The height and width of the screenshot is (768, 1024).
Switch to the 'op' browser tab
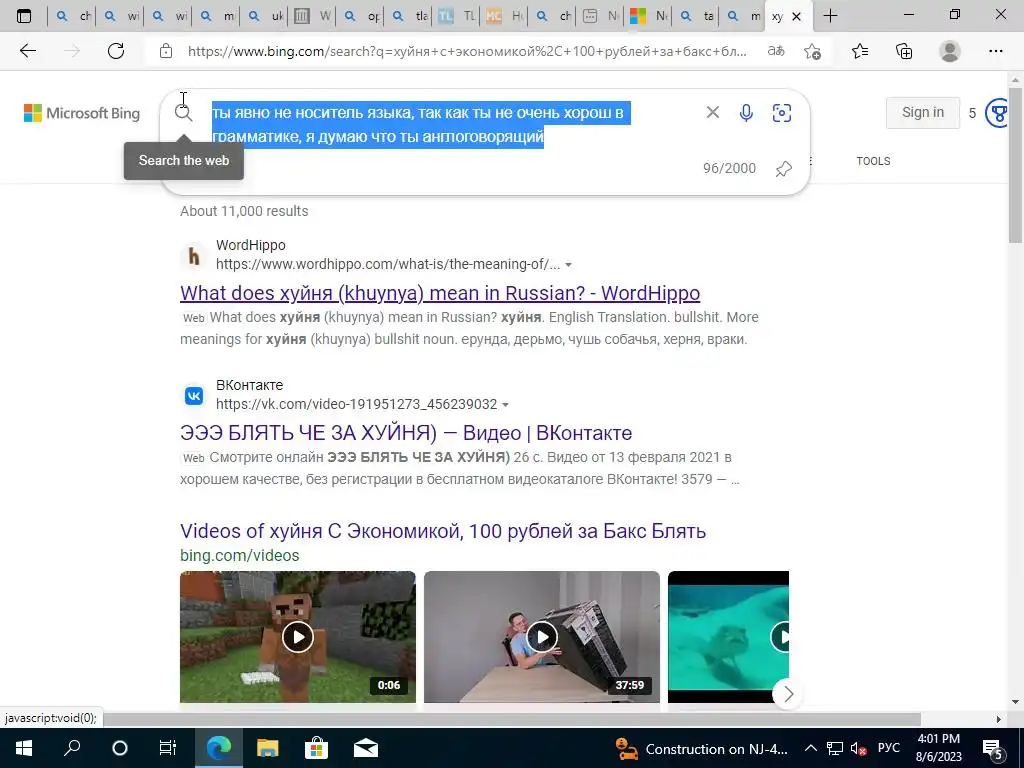362,16
